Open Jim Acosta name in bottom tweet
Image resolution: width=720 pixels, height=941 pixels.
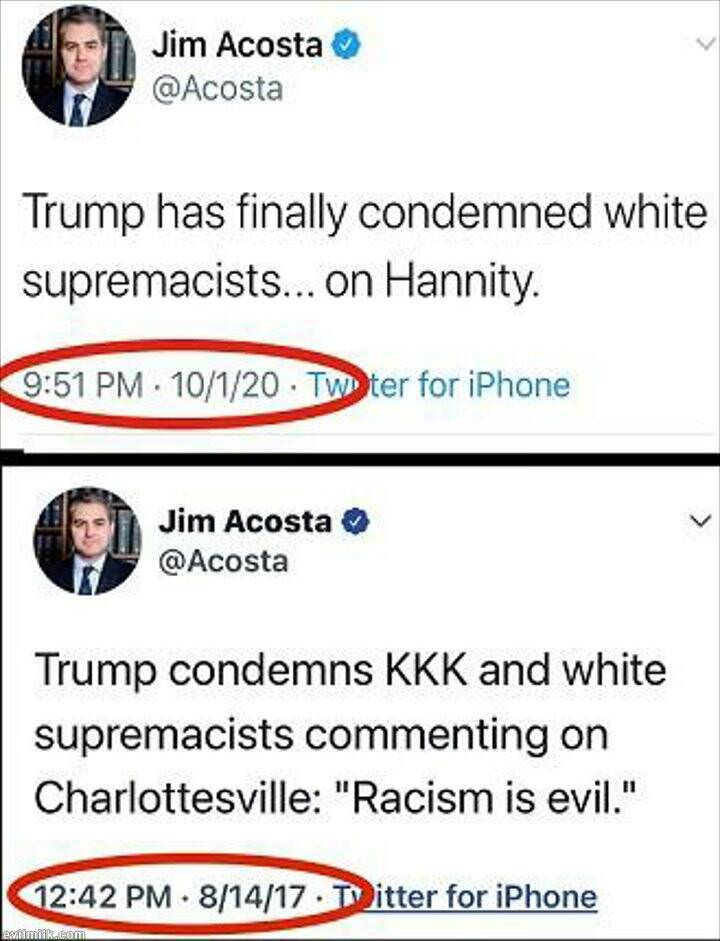click(245, 520)
